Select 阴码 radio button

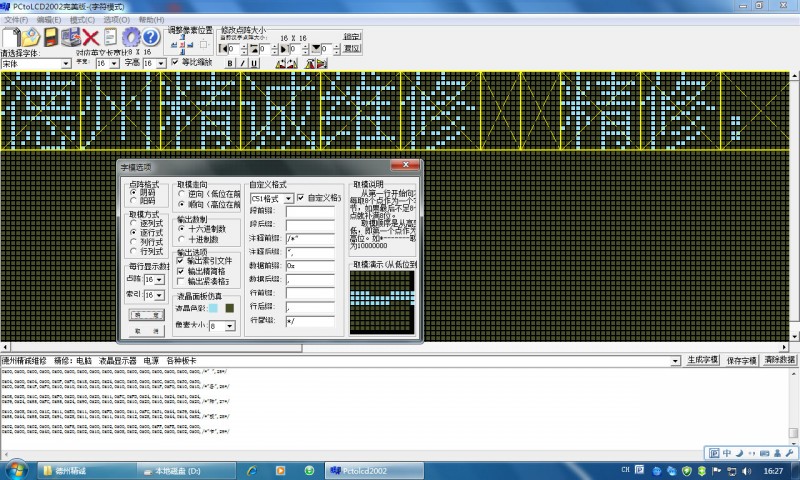tap(133, 192)
